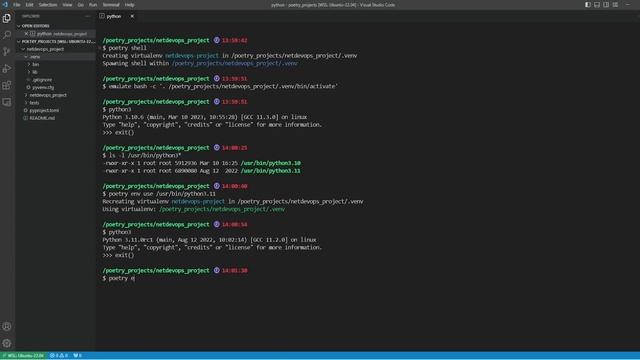Close python entry in Open Editors

[26, 33]
